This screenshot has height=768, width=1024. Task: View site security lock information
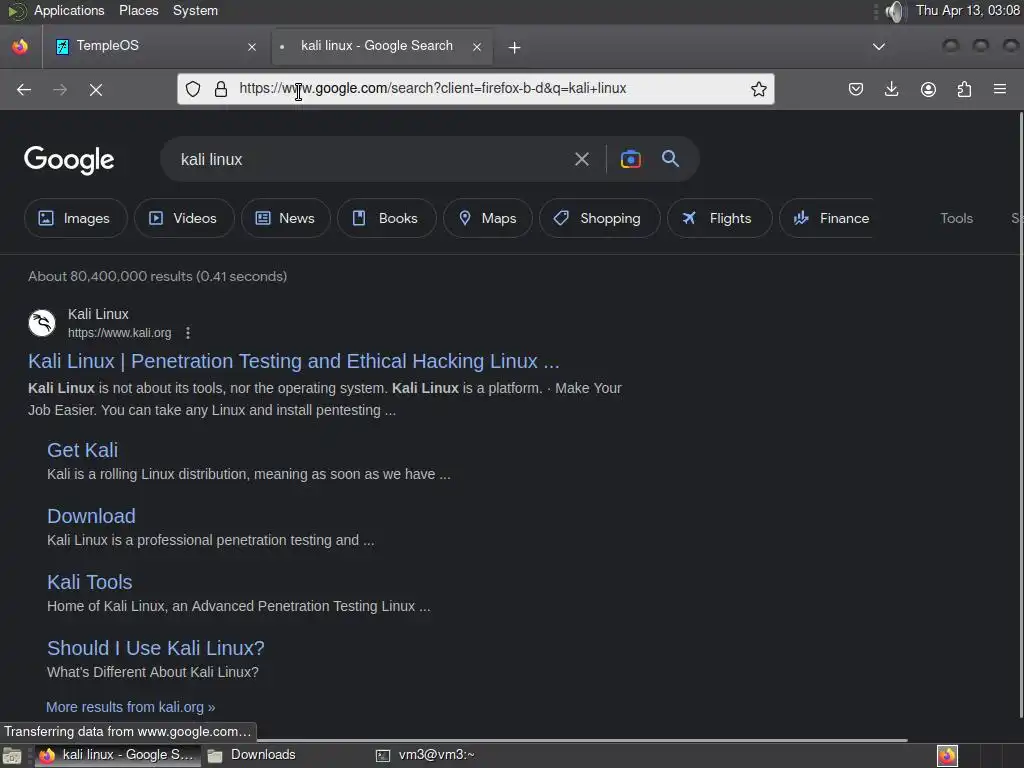[221, 89]
